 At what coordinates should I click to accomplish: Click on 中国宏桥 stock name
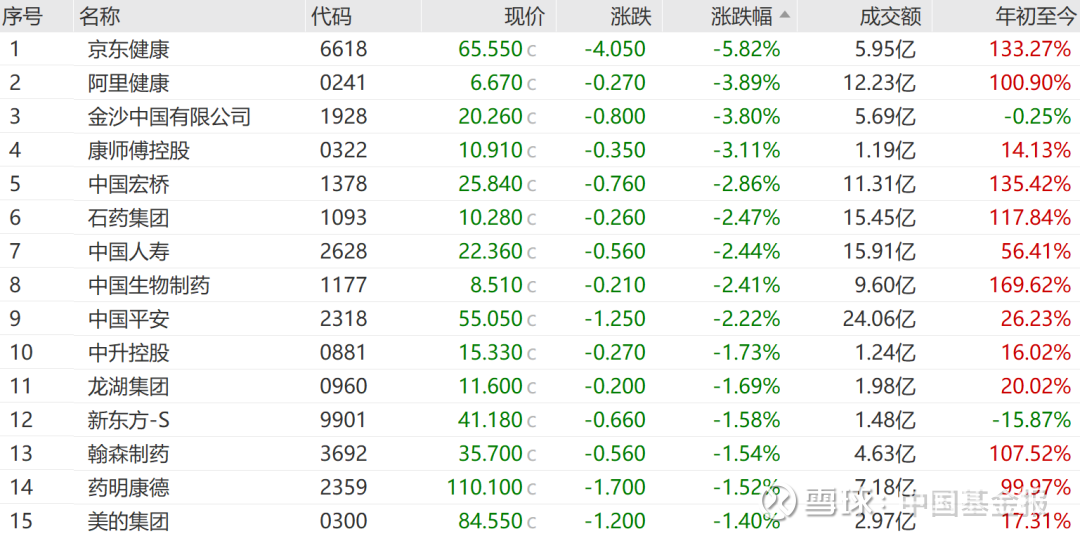(128, 184)
